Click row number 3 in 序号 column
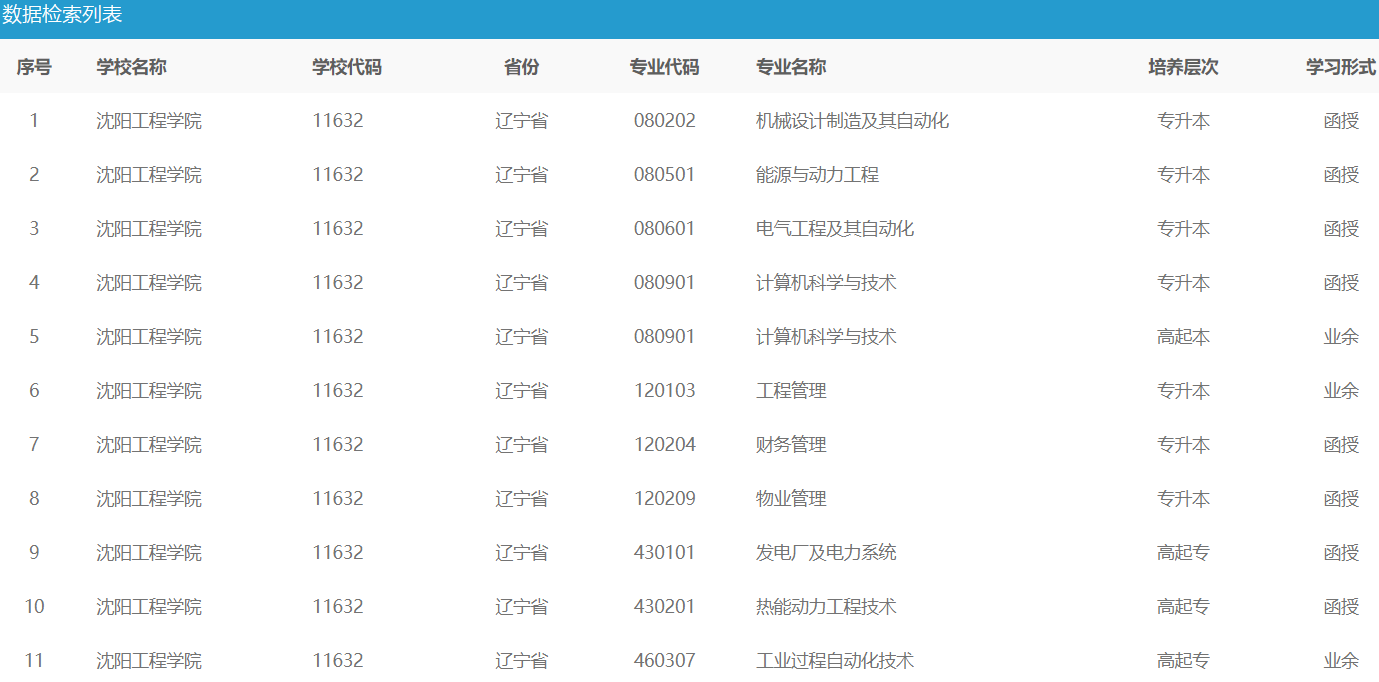The image size is (1379, 682). point(34,229)
